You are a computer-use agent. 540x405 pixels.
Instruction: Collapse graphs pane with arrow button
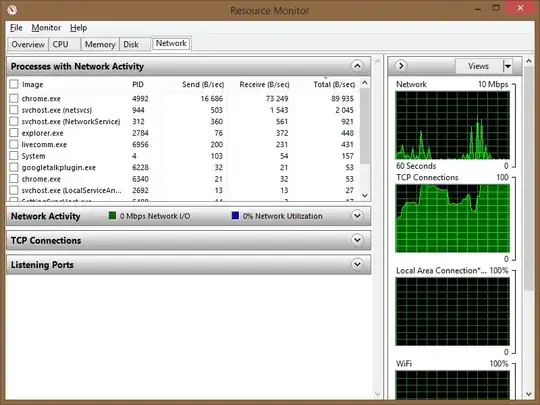[x=401, y=65]
